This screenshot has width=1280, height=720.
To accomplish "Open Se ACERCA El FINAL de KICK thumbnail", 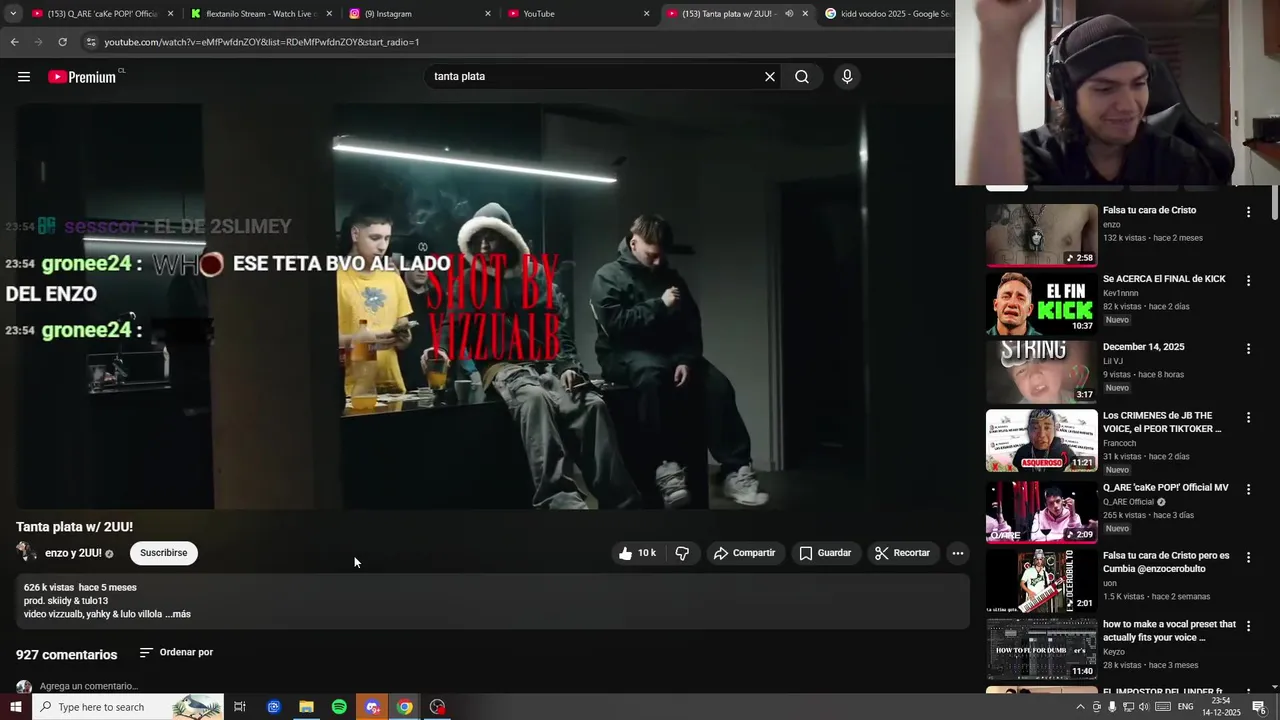I will click(1042, 303).
